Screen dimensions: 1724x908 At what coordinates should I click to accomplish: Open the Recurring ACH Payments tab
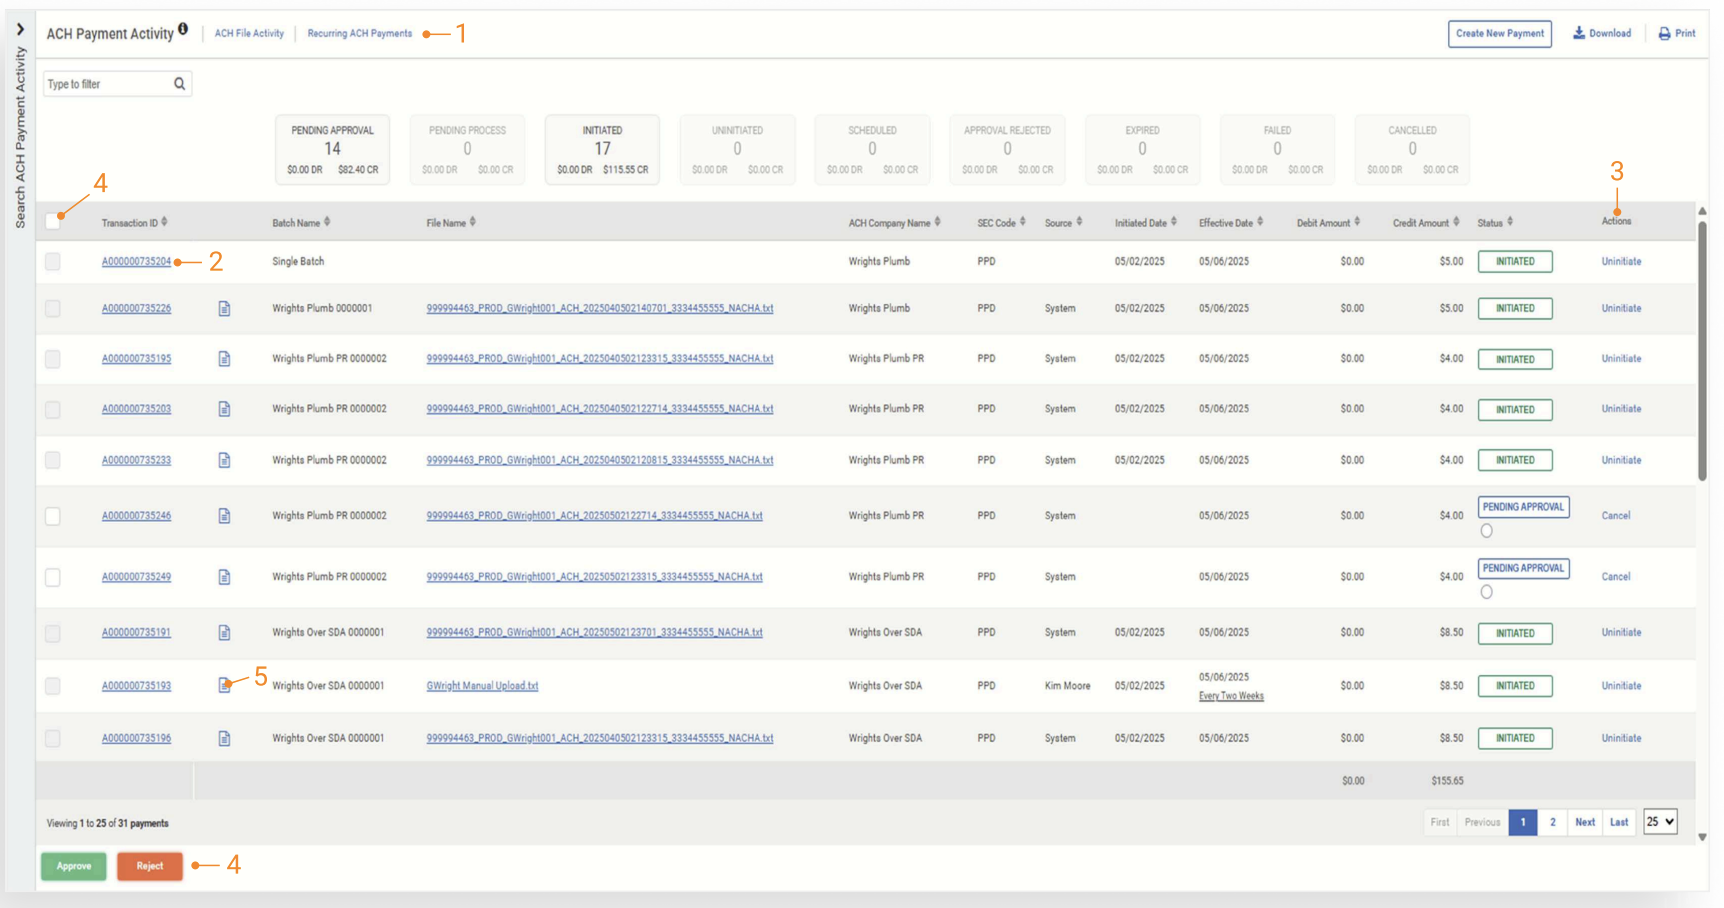click(x=359, y=34)
